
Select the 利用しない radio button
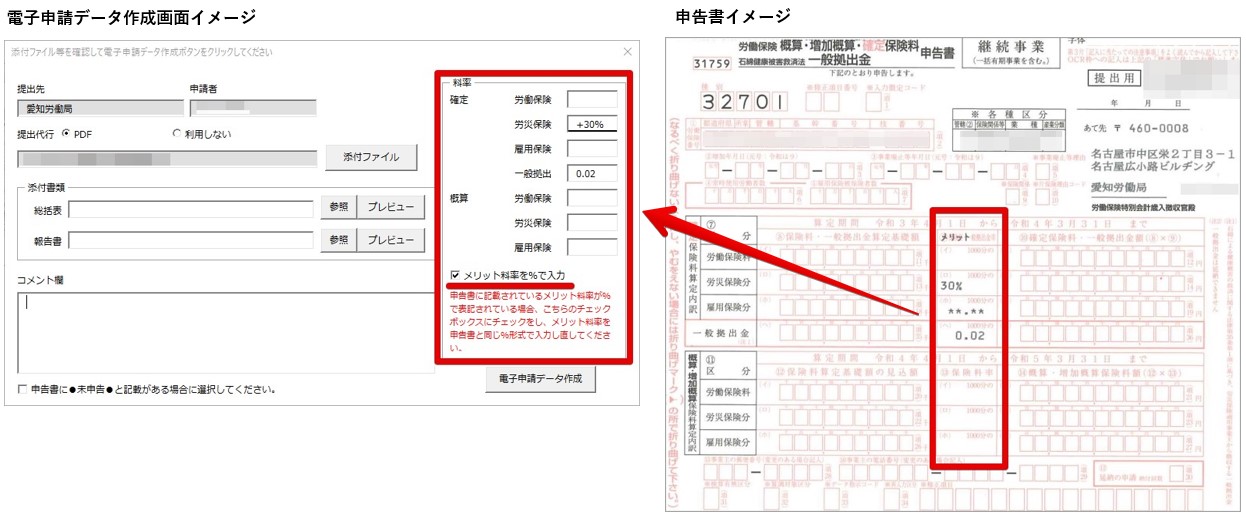pos(177,133)
